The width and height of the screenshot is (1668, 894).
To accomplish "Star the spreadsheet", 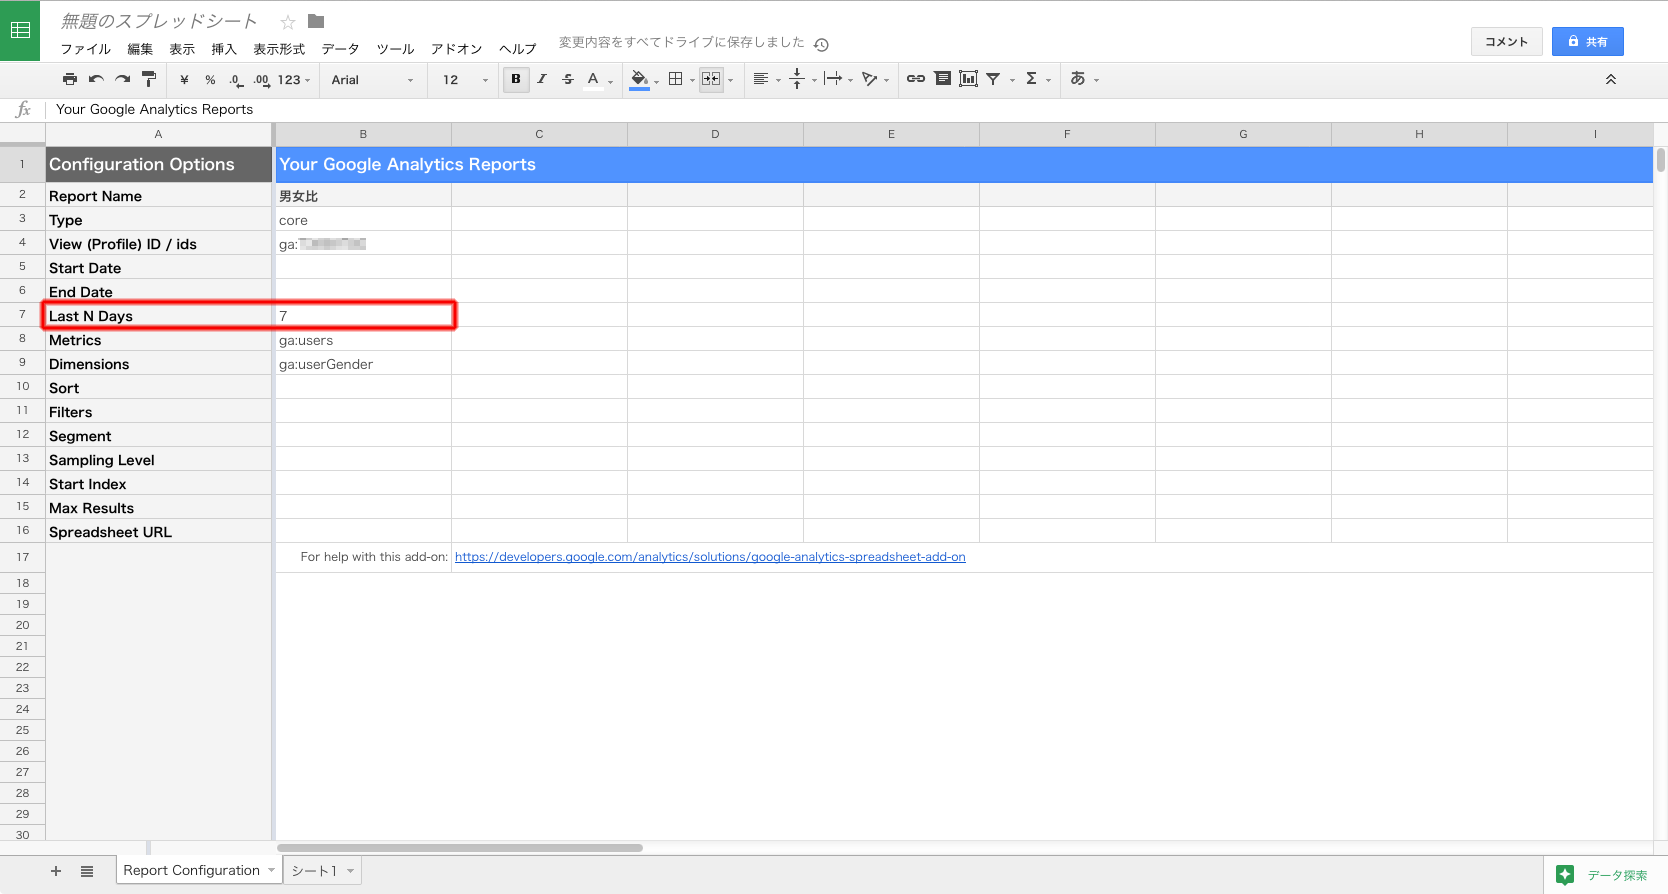I will [288, 22].
